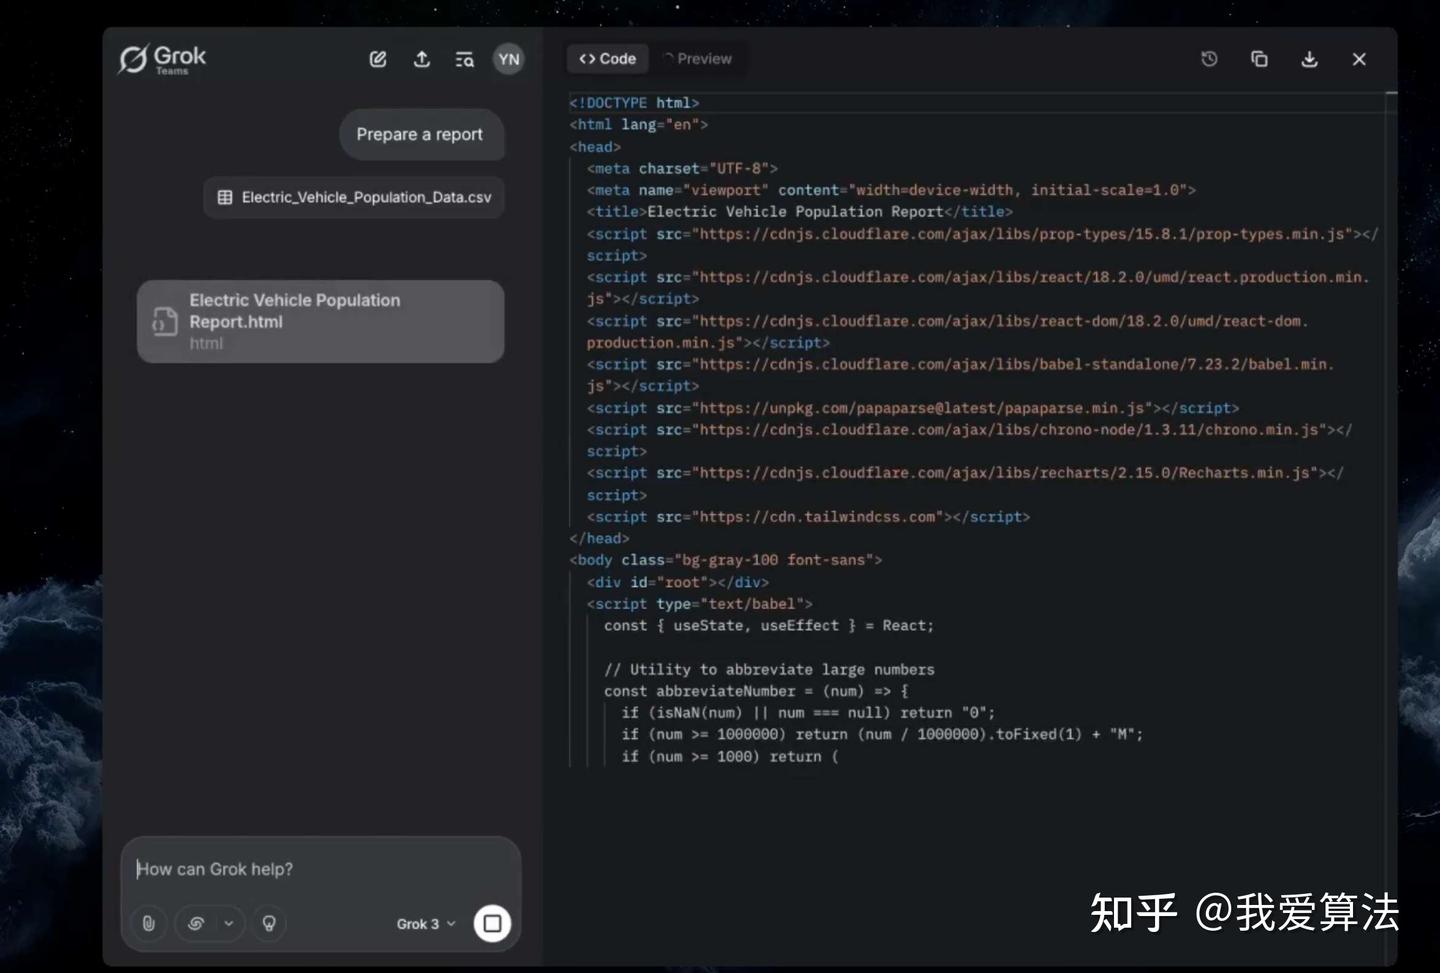The height and width of the screenshot is (973, 1440).
Task: Download the code using the download icon
Action: 1309,59
